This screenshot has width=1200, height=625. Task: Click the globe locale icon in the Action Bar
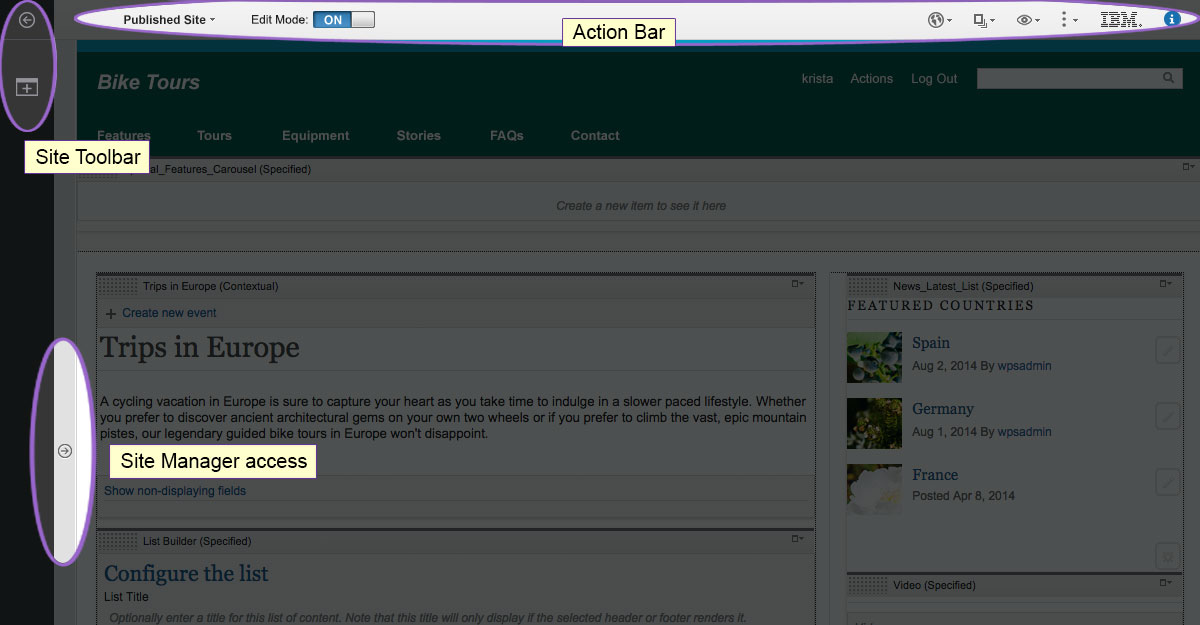pos(936,19)
